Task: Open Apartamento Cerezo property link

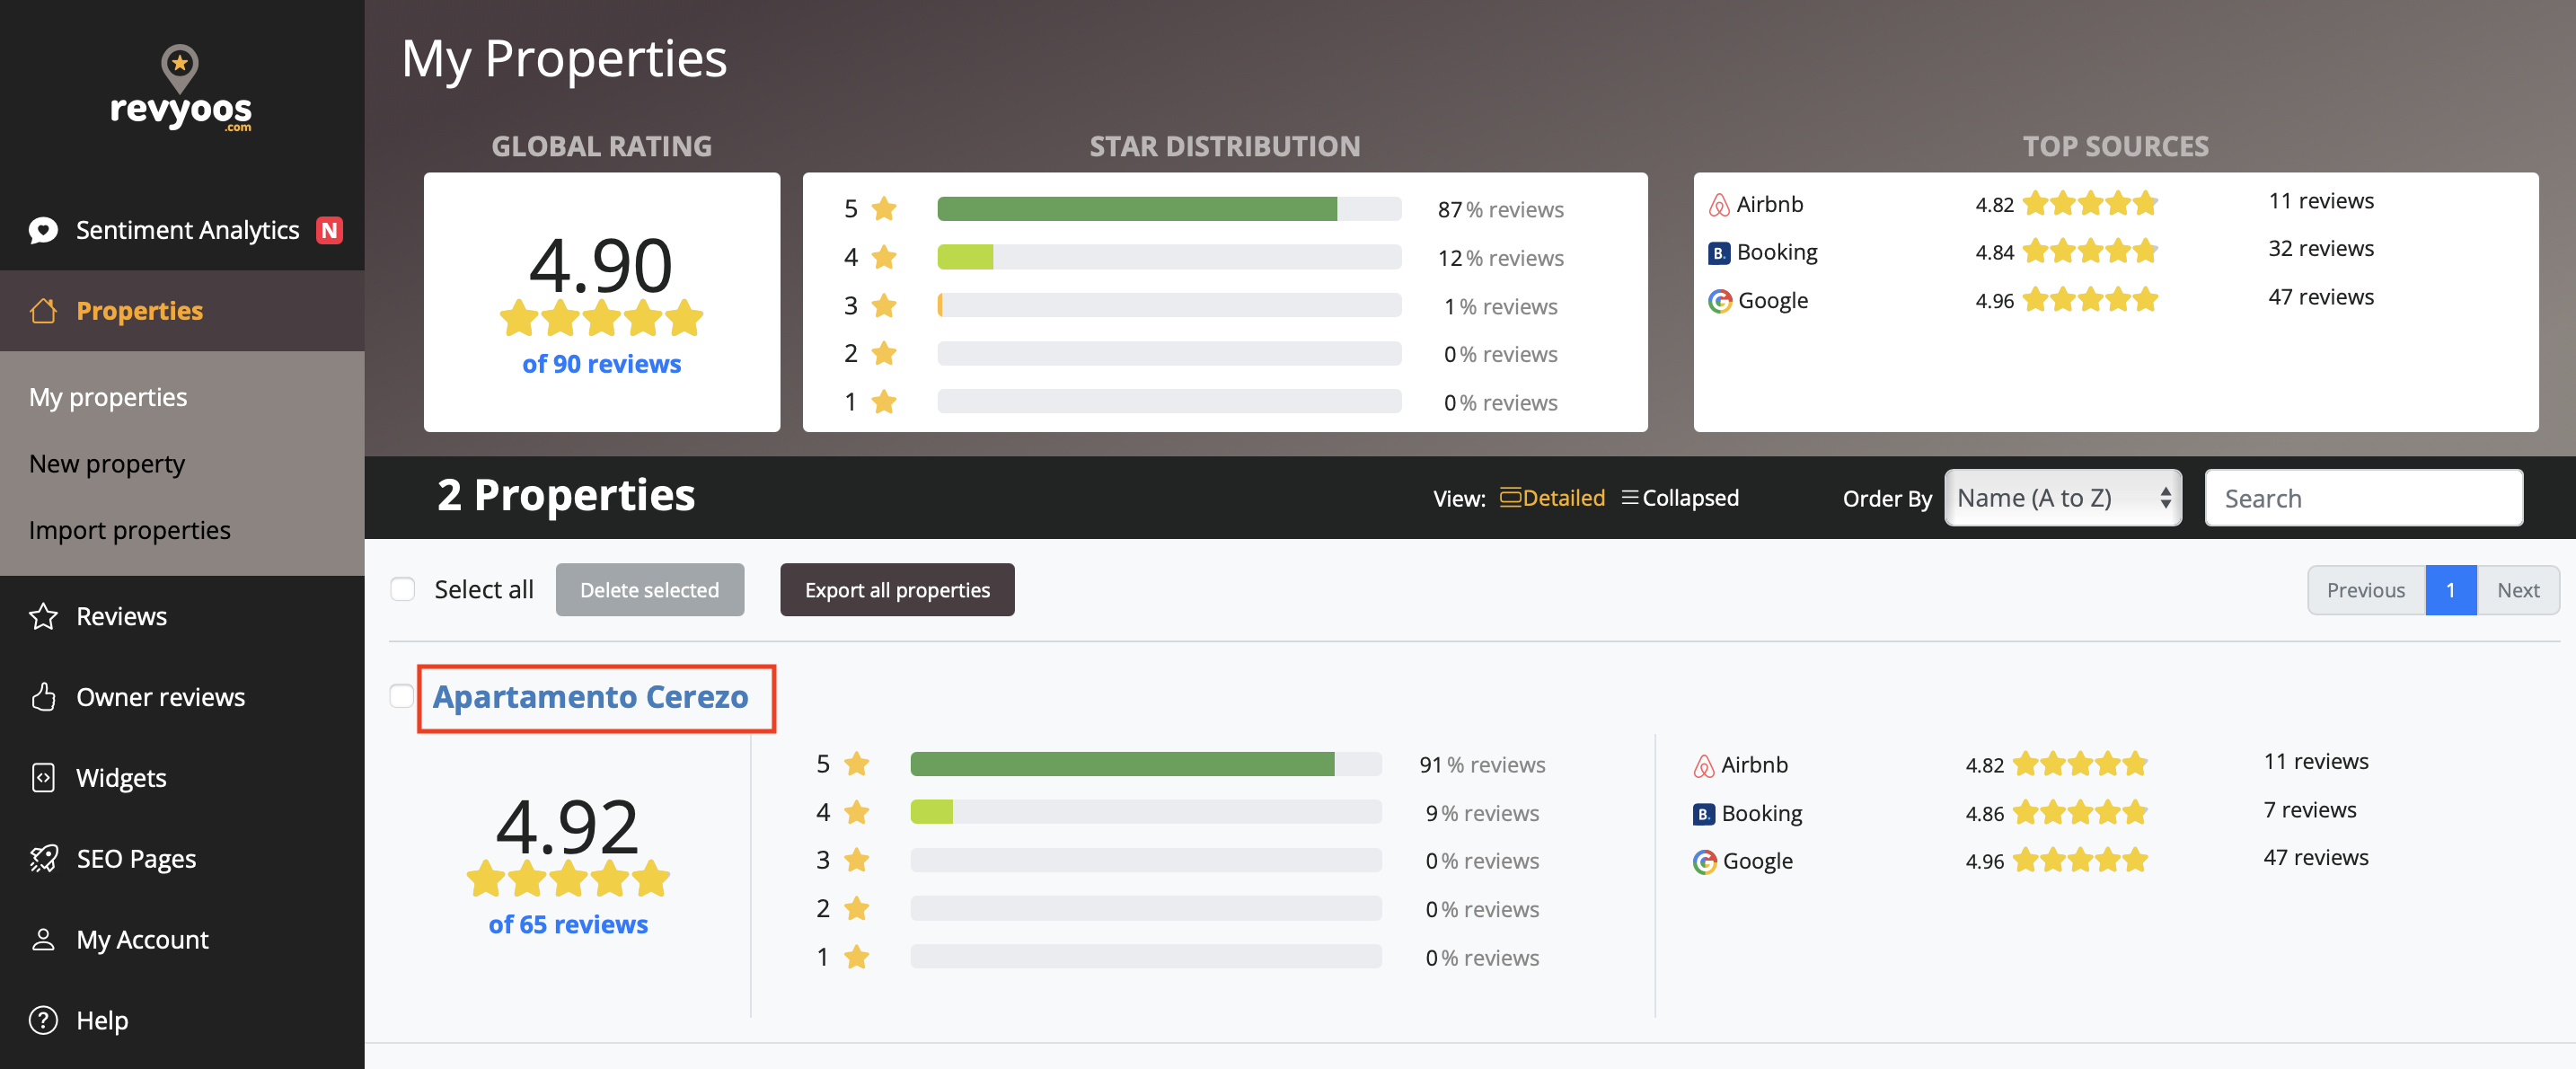Action: pyautogui.click(x=590, y=697)
